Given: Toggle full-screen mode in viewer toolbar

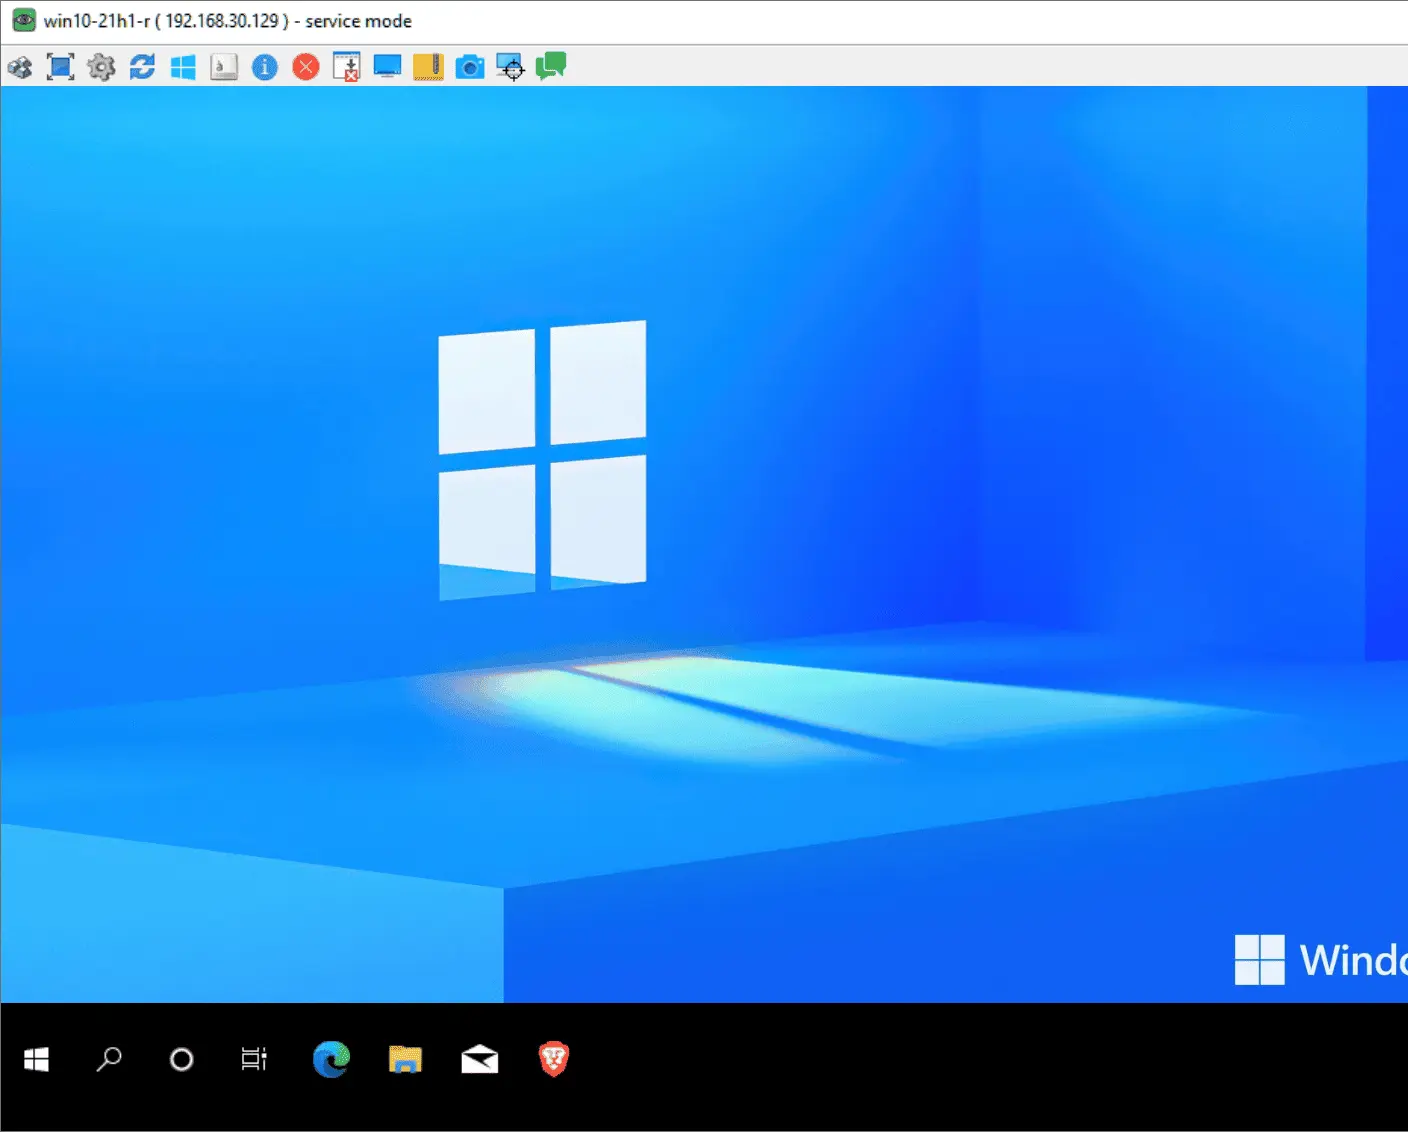Looking at the screenshot, I should click(x=61, y=67).
